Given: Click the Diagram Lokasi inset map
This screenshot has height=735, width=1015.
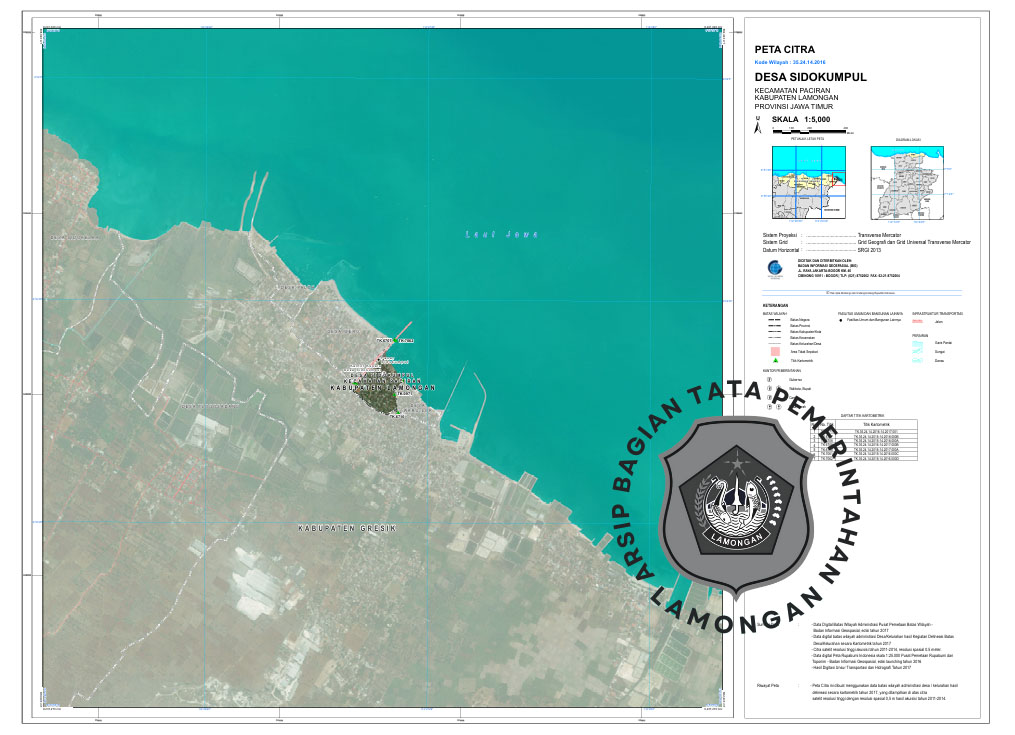Looking at the screenshot, I should click(x=908, y=181).
